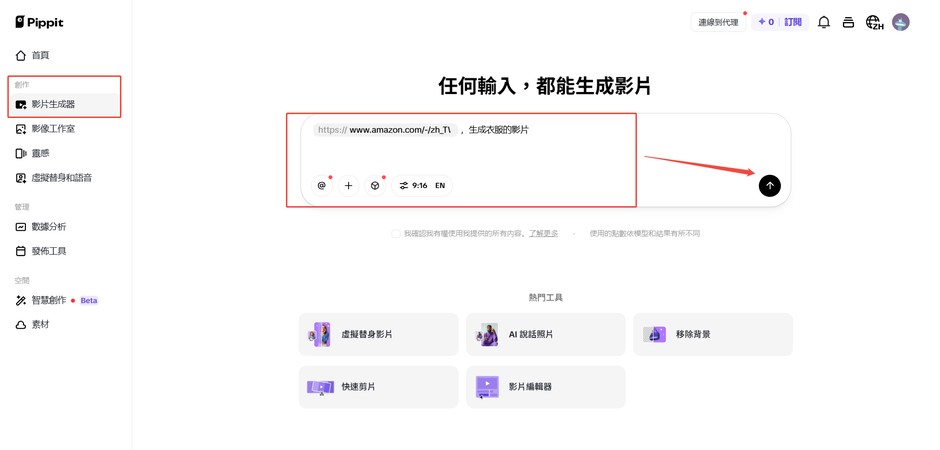Click the cloud assets icon
The image size is (940, 450).
(x=21, y=325)
